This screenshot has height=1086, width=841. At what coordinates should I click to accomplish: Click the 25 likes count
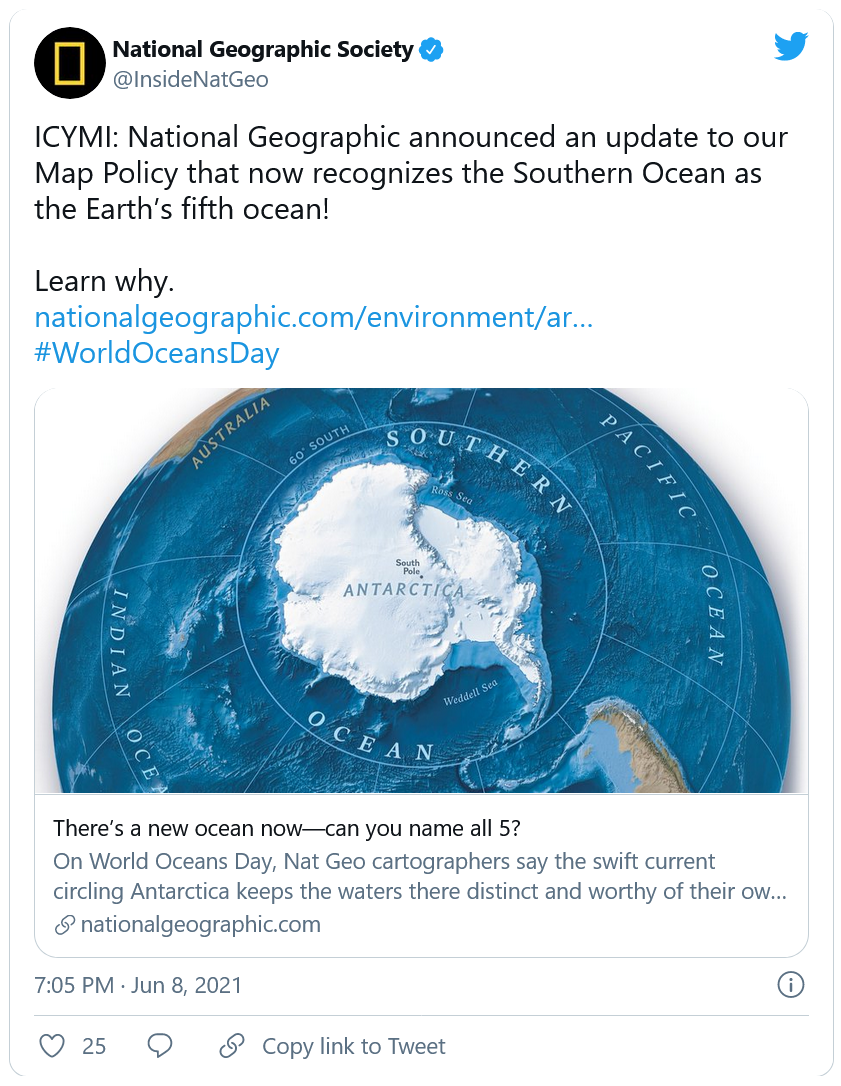tap(94, 1046)
